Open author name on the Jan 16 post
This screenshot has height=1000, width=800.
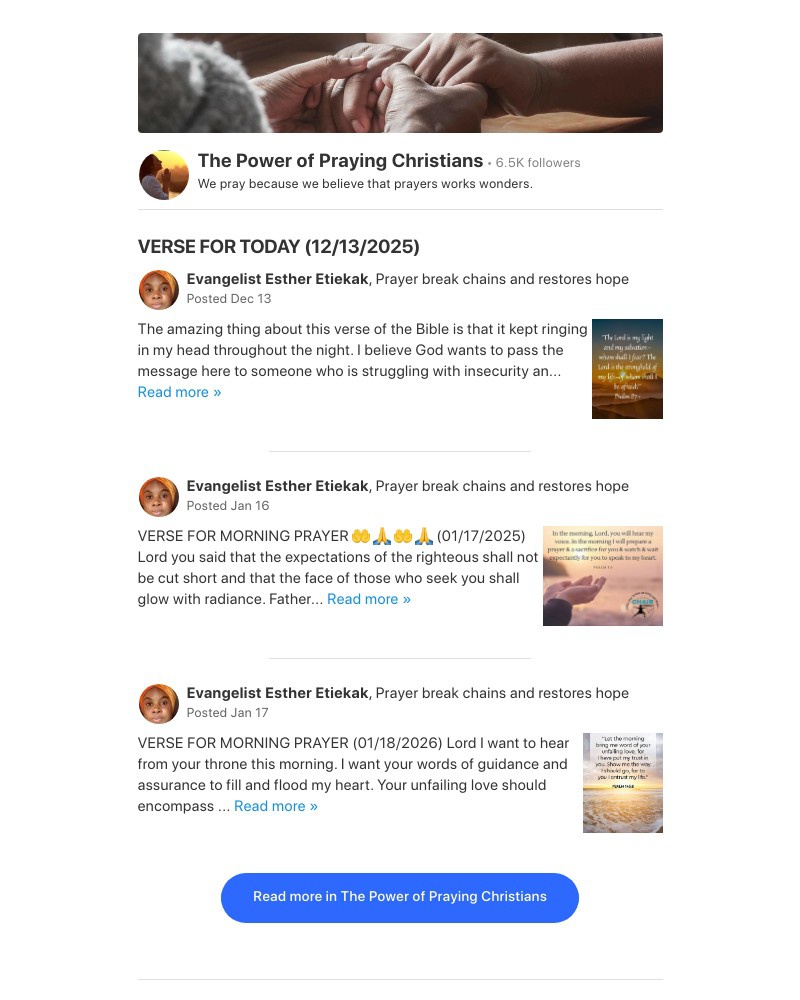[278, 486]
